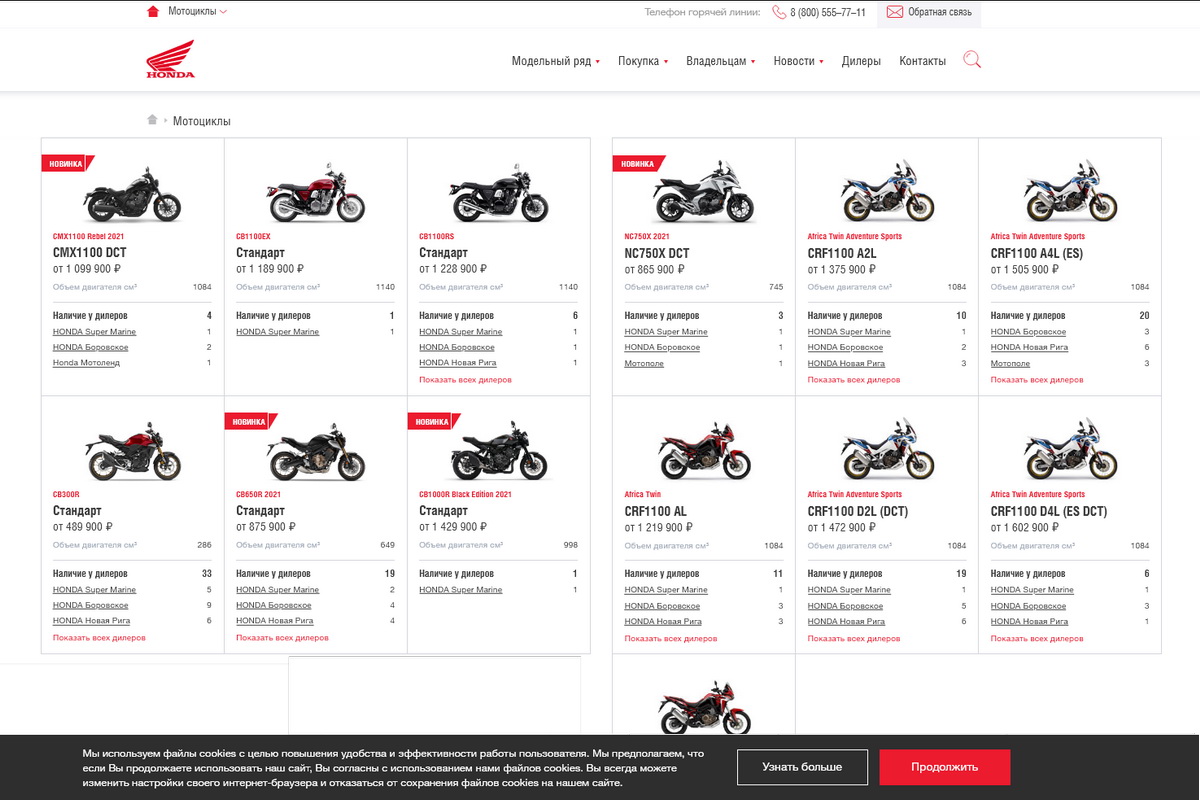1200x800 pixels.
Task: Call hotline number 8 (800) 555-77-11
Action: point(828,12)
